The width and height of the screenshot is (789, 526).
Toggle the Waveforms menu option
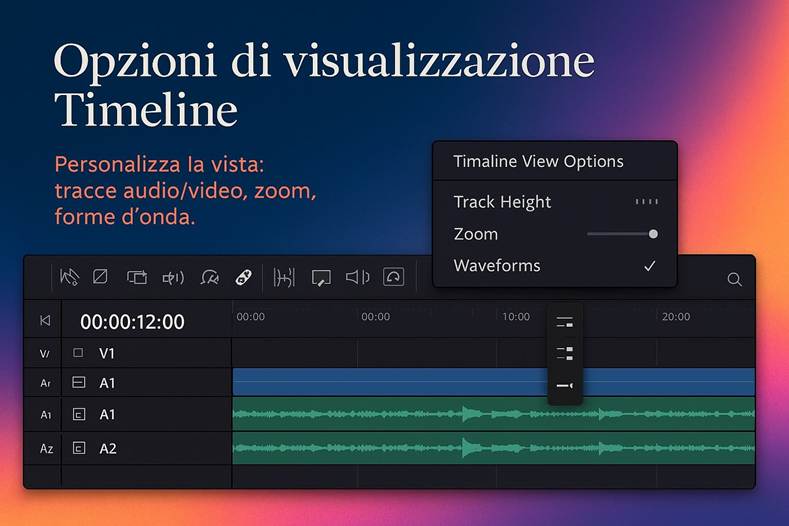point(555,265)
